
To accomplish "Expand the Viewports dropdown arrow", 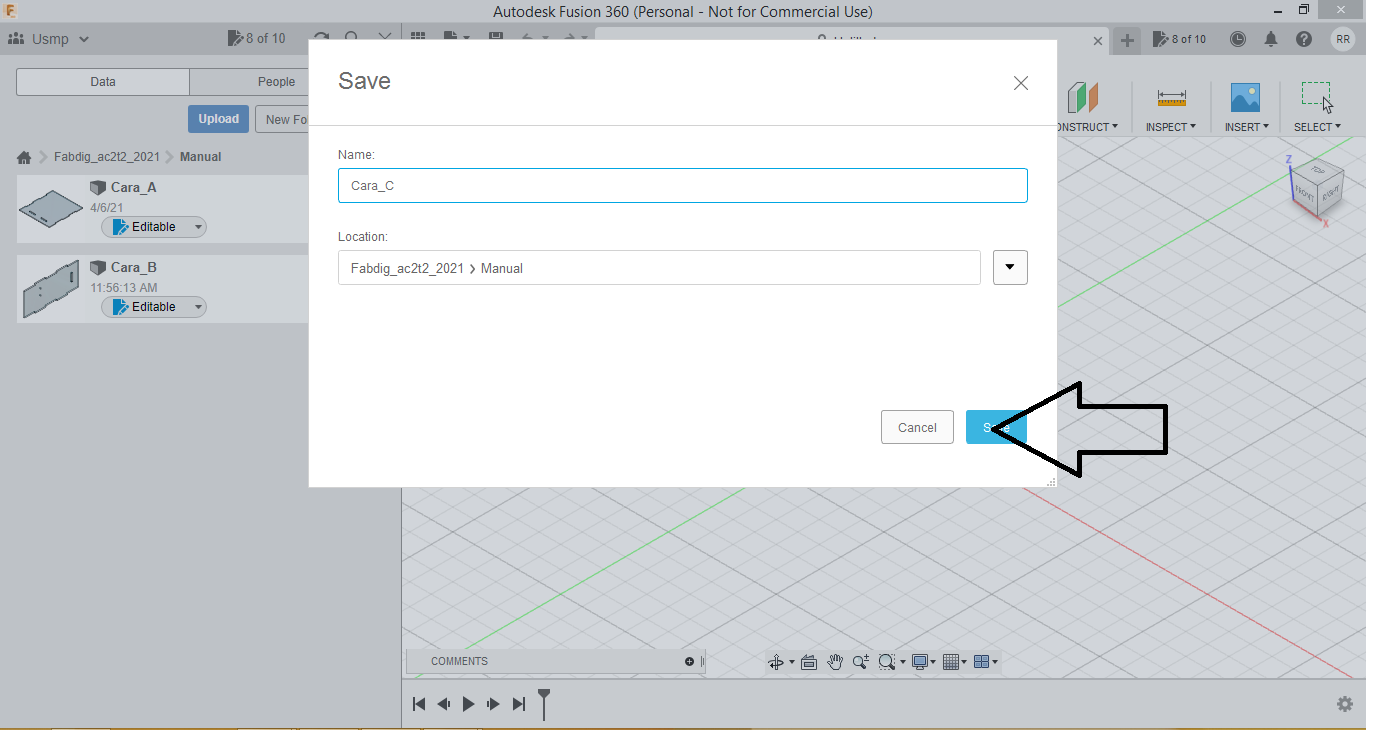I will [x=995, y=662].
